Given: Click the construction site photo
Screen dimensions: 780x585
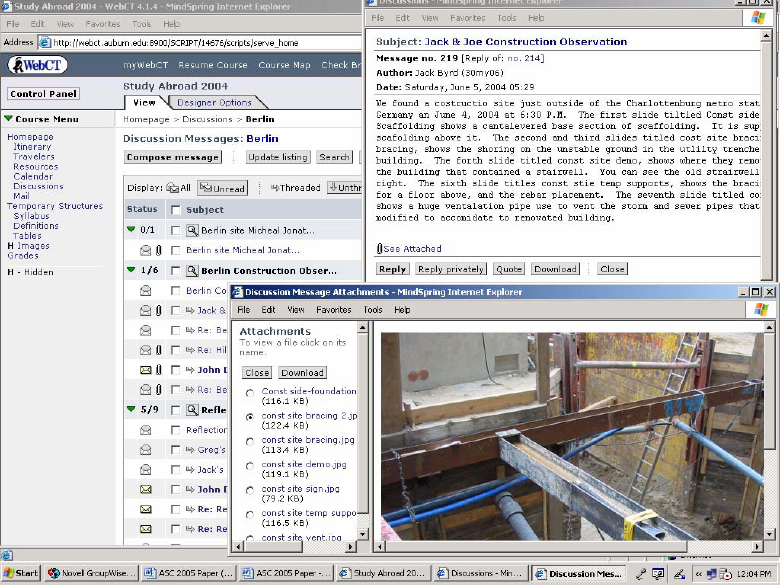Looking at the screenshot, I should (x=572, y=436).
